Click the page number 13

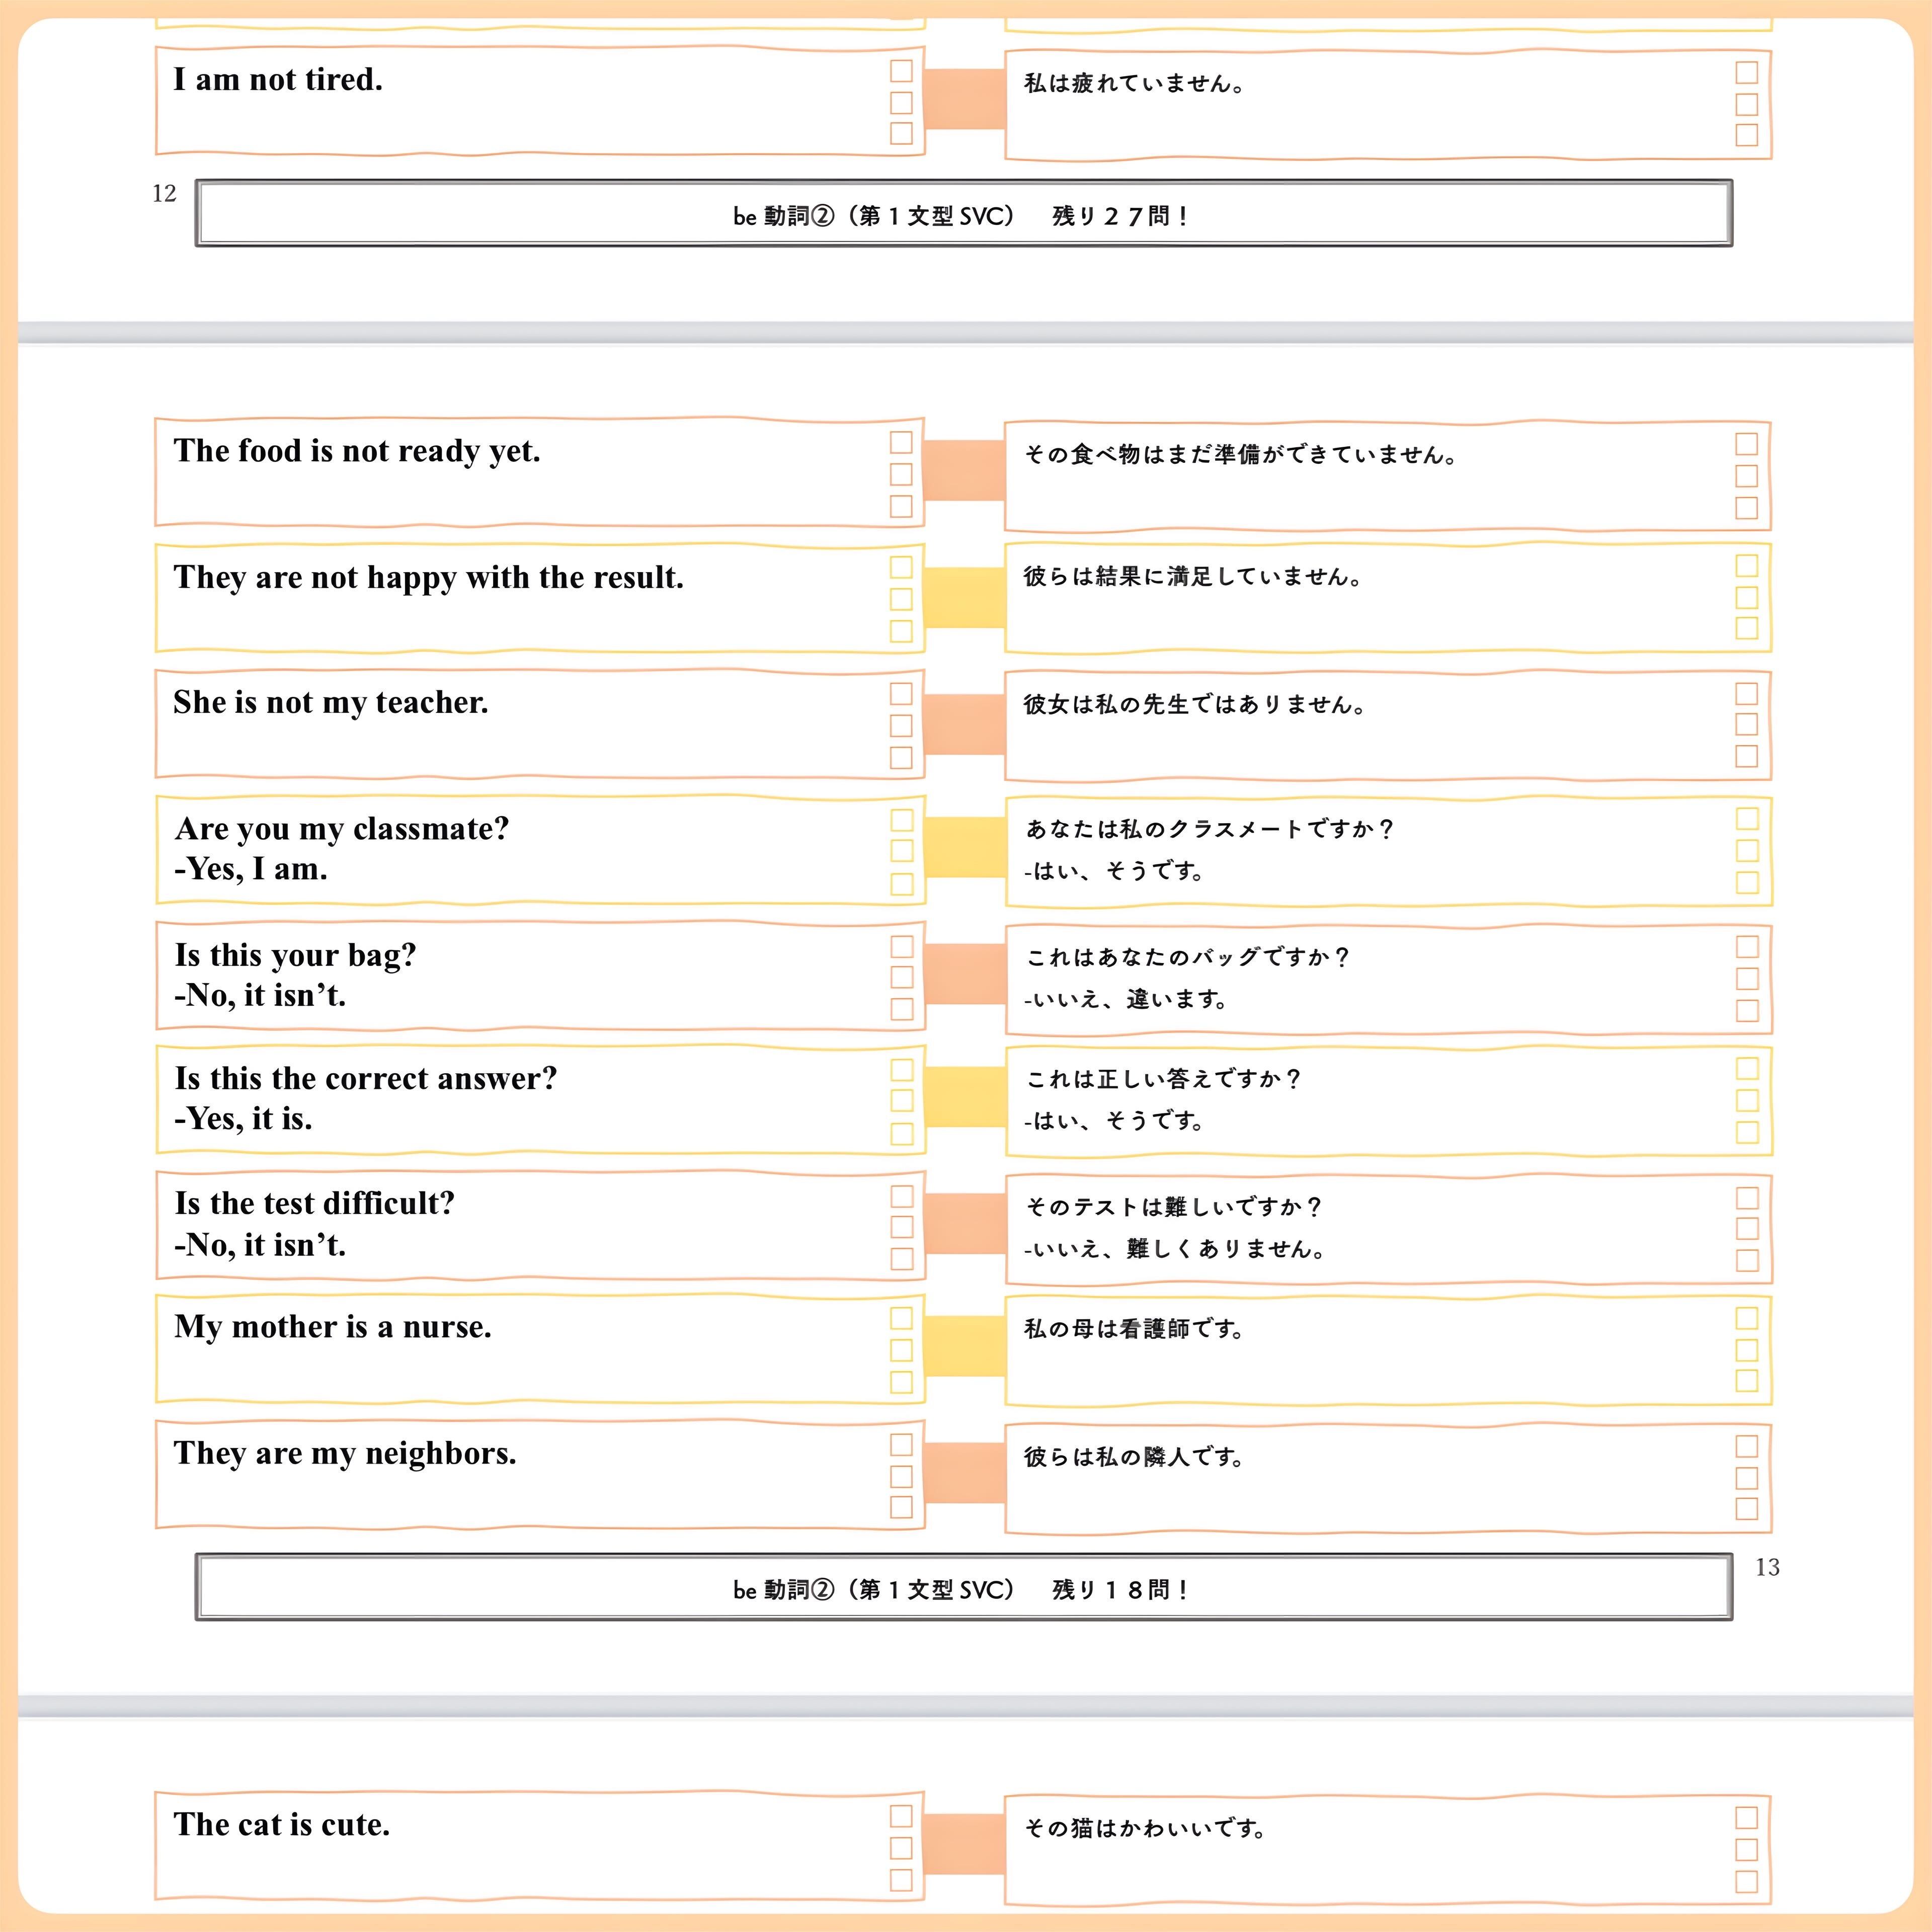1767,1567
